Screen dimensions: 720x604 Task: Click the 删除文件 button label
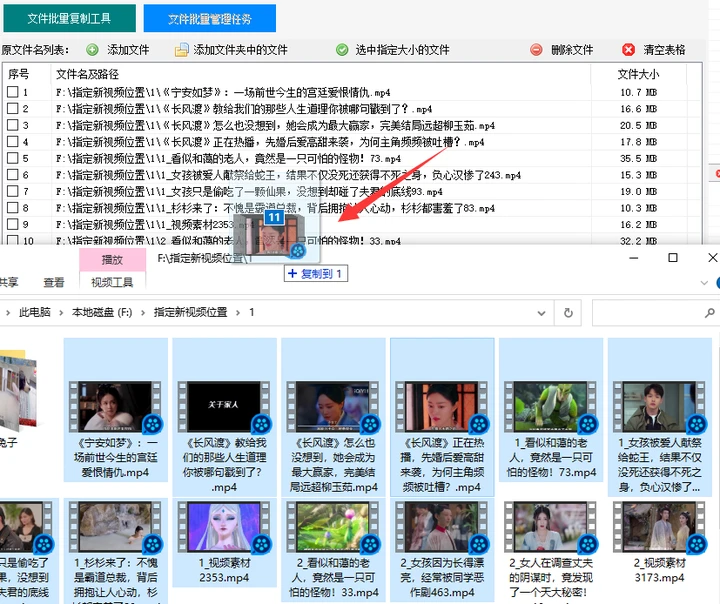[x=572, y=50]
